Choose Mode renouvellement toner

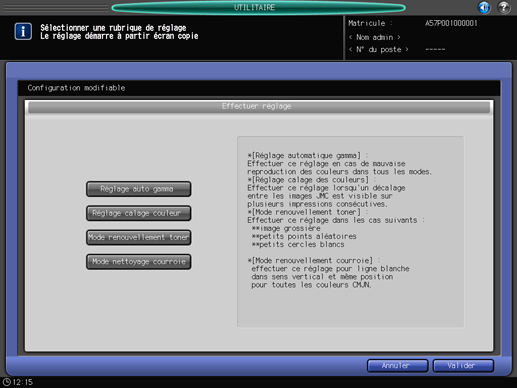point(138,237)
